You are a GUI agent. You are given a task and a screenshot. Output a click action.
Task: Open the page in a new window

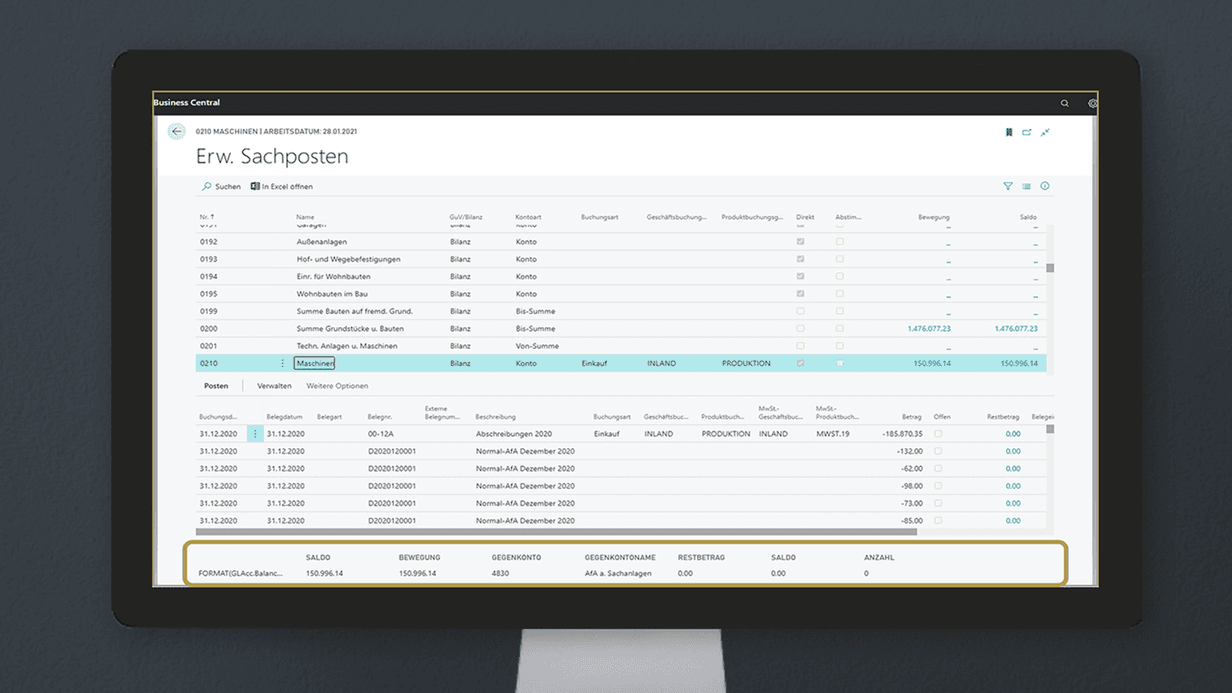[x=1027, y=132]
